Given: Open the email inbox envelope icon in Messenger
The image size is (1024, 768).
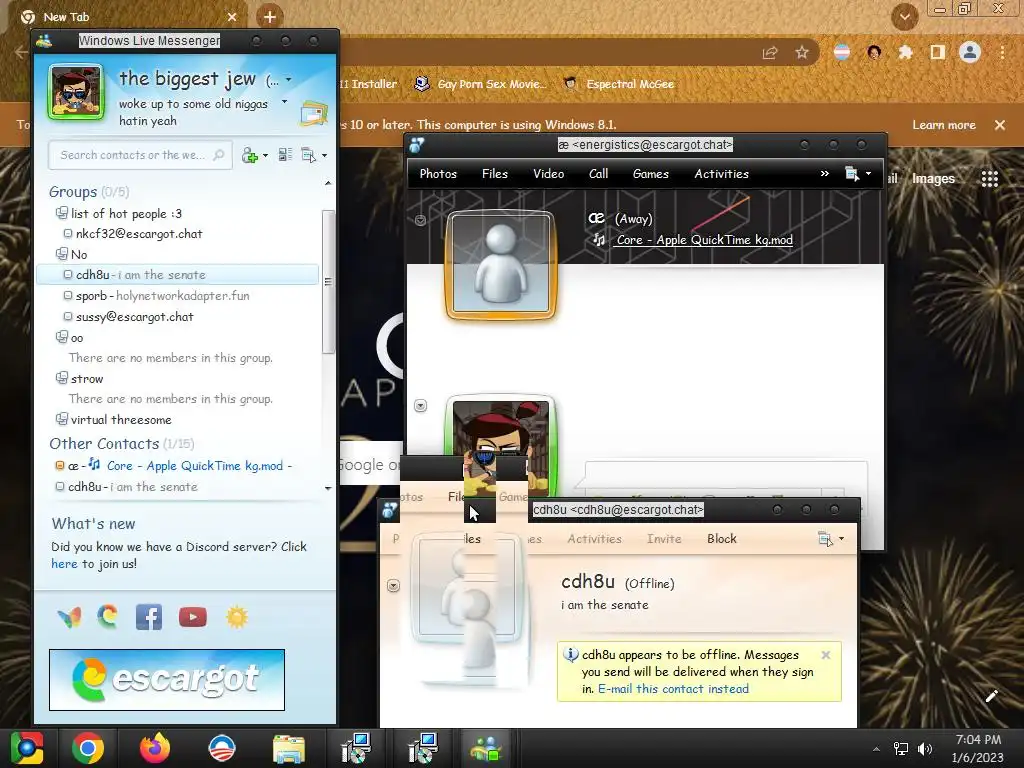Looking at the screenshot, I should [313, 114].
